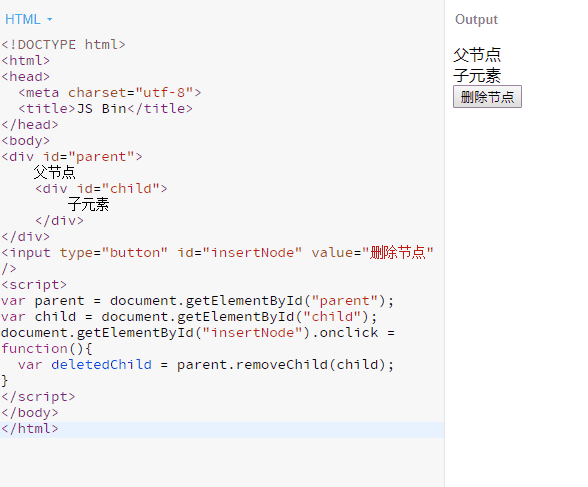Click the <!DOCTYPE html> code line
This screenshot has height=487, width=588.
click(63, 45)
